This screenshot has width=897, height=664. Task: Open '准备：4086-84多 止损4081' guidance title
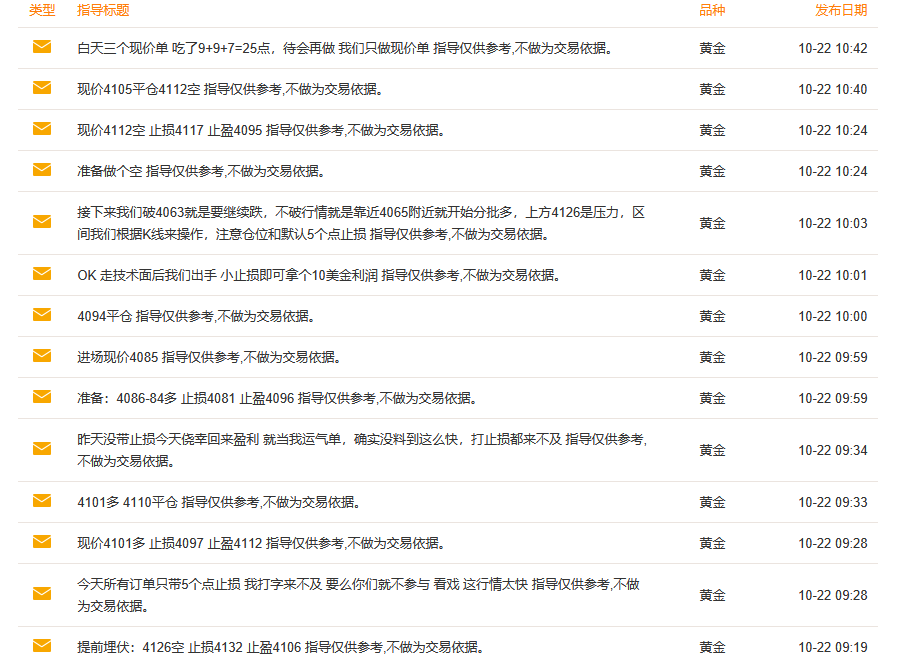[276, 398]
